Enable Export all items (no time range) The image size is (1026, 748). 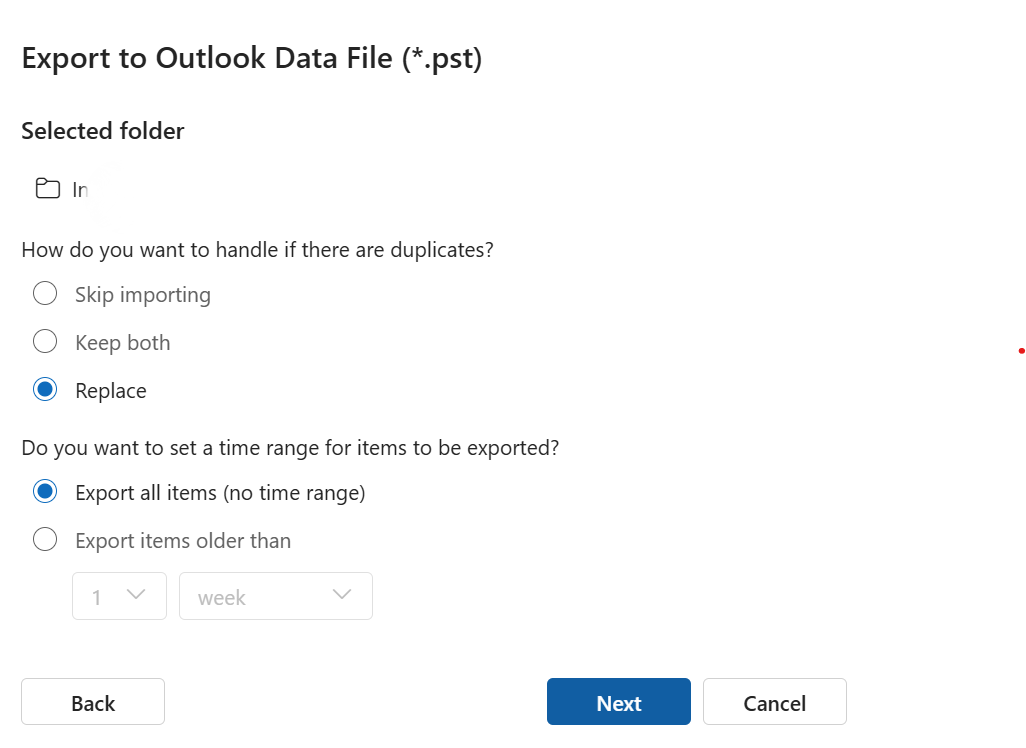45,492
